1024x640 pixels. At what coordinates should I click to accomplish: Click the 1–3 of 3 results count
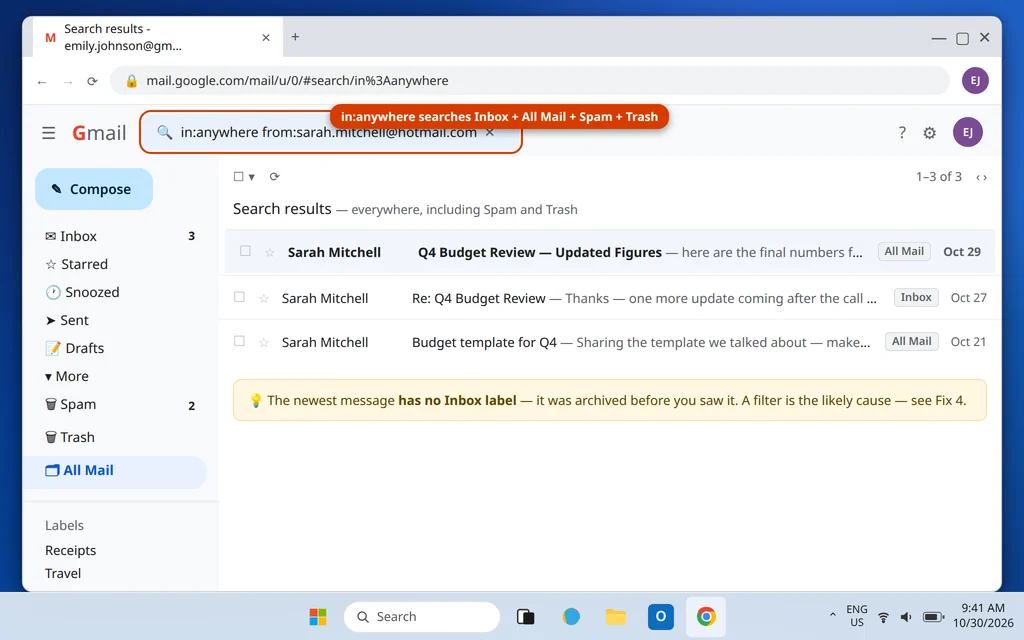click(938, 176)
